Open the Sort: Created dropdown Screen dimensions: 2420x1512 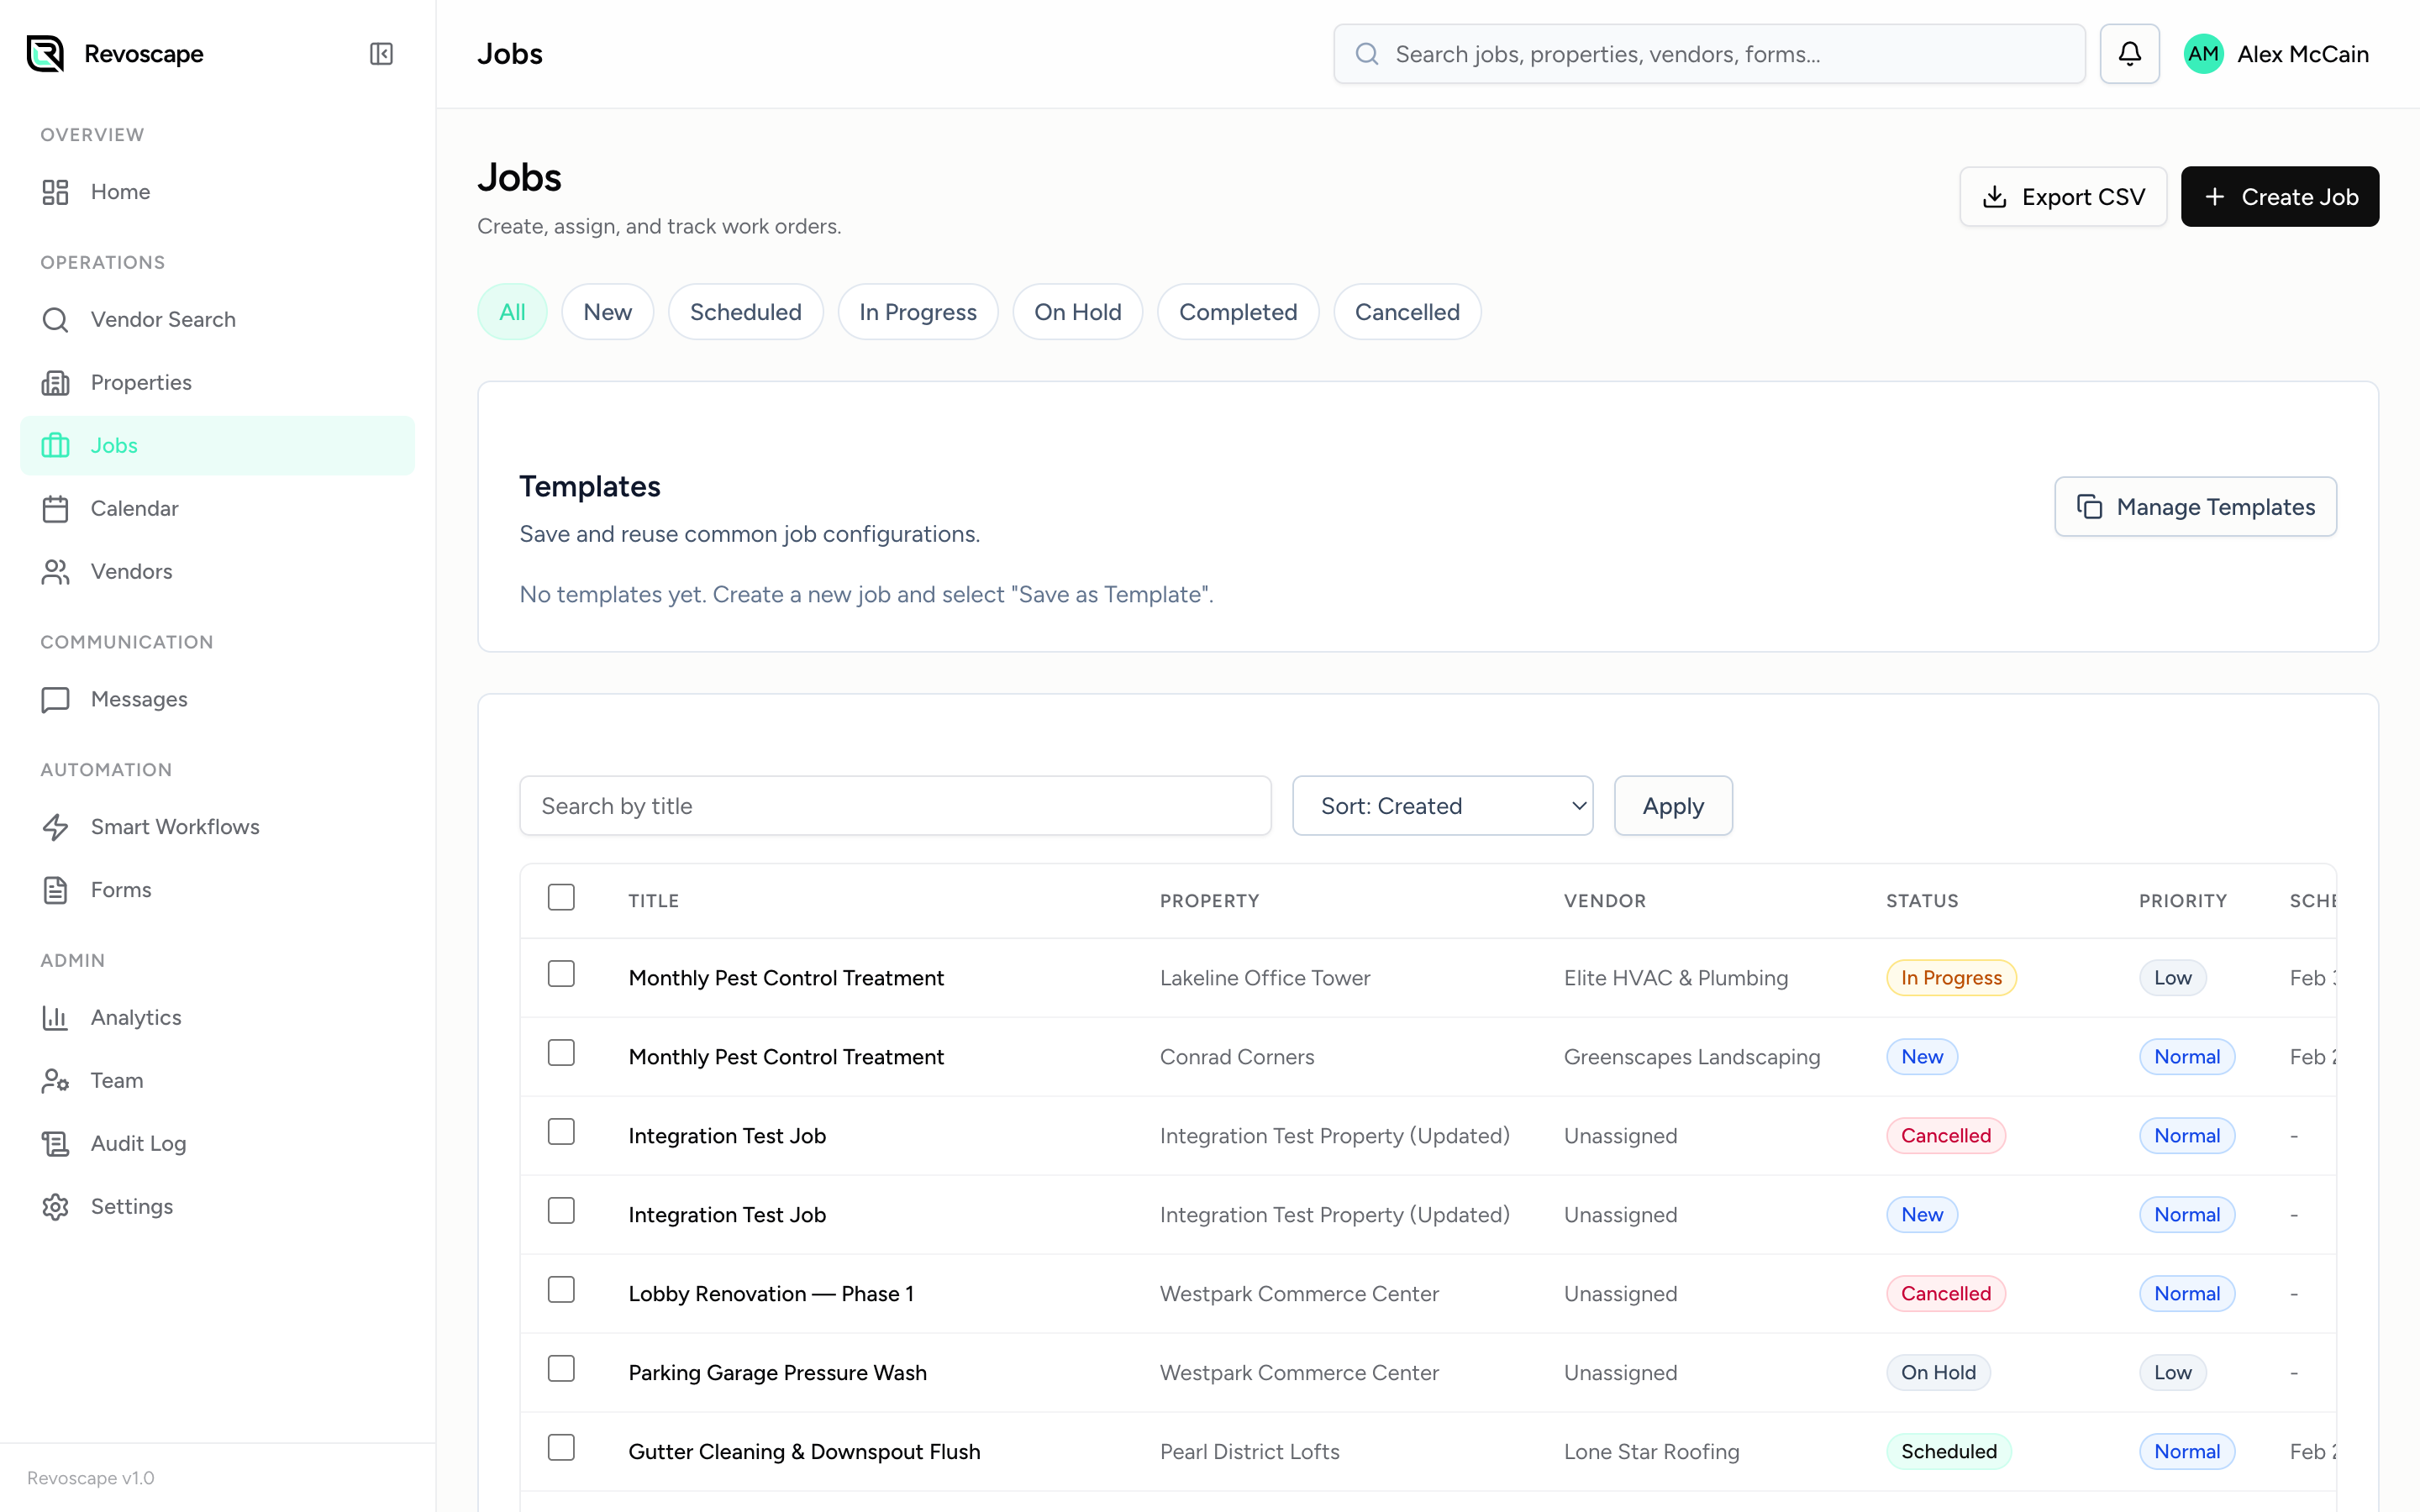[1442, 805]
